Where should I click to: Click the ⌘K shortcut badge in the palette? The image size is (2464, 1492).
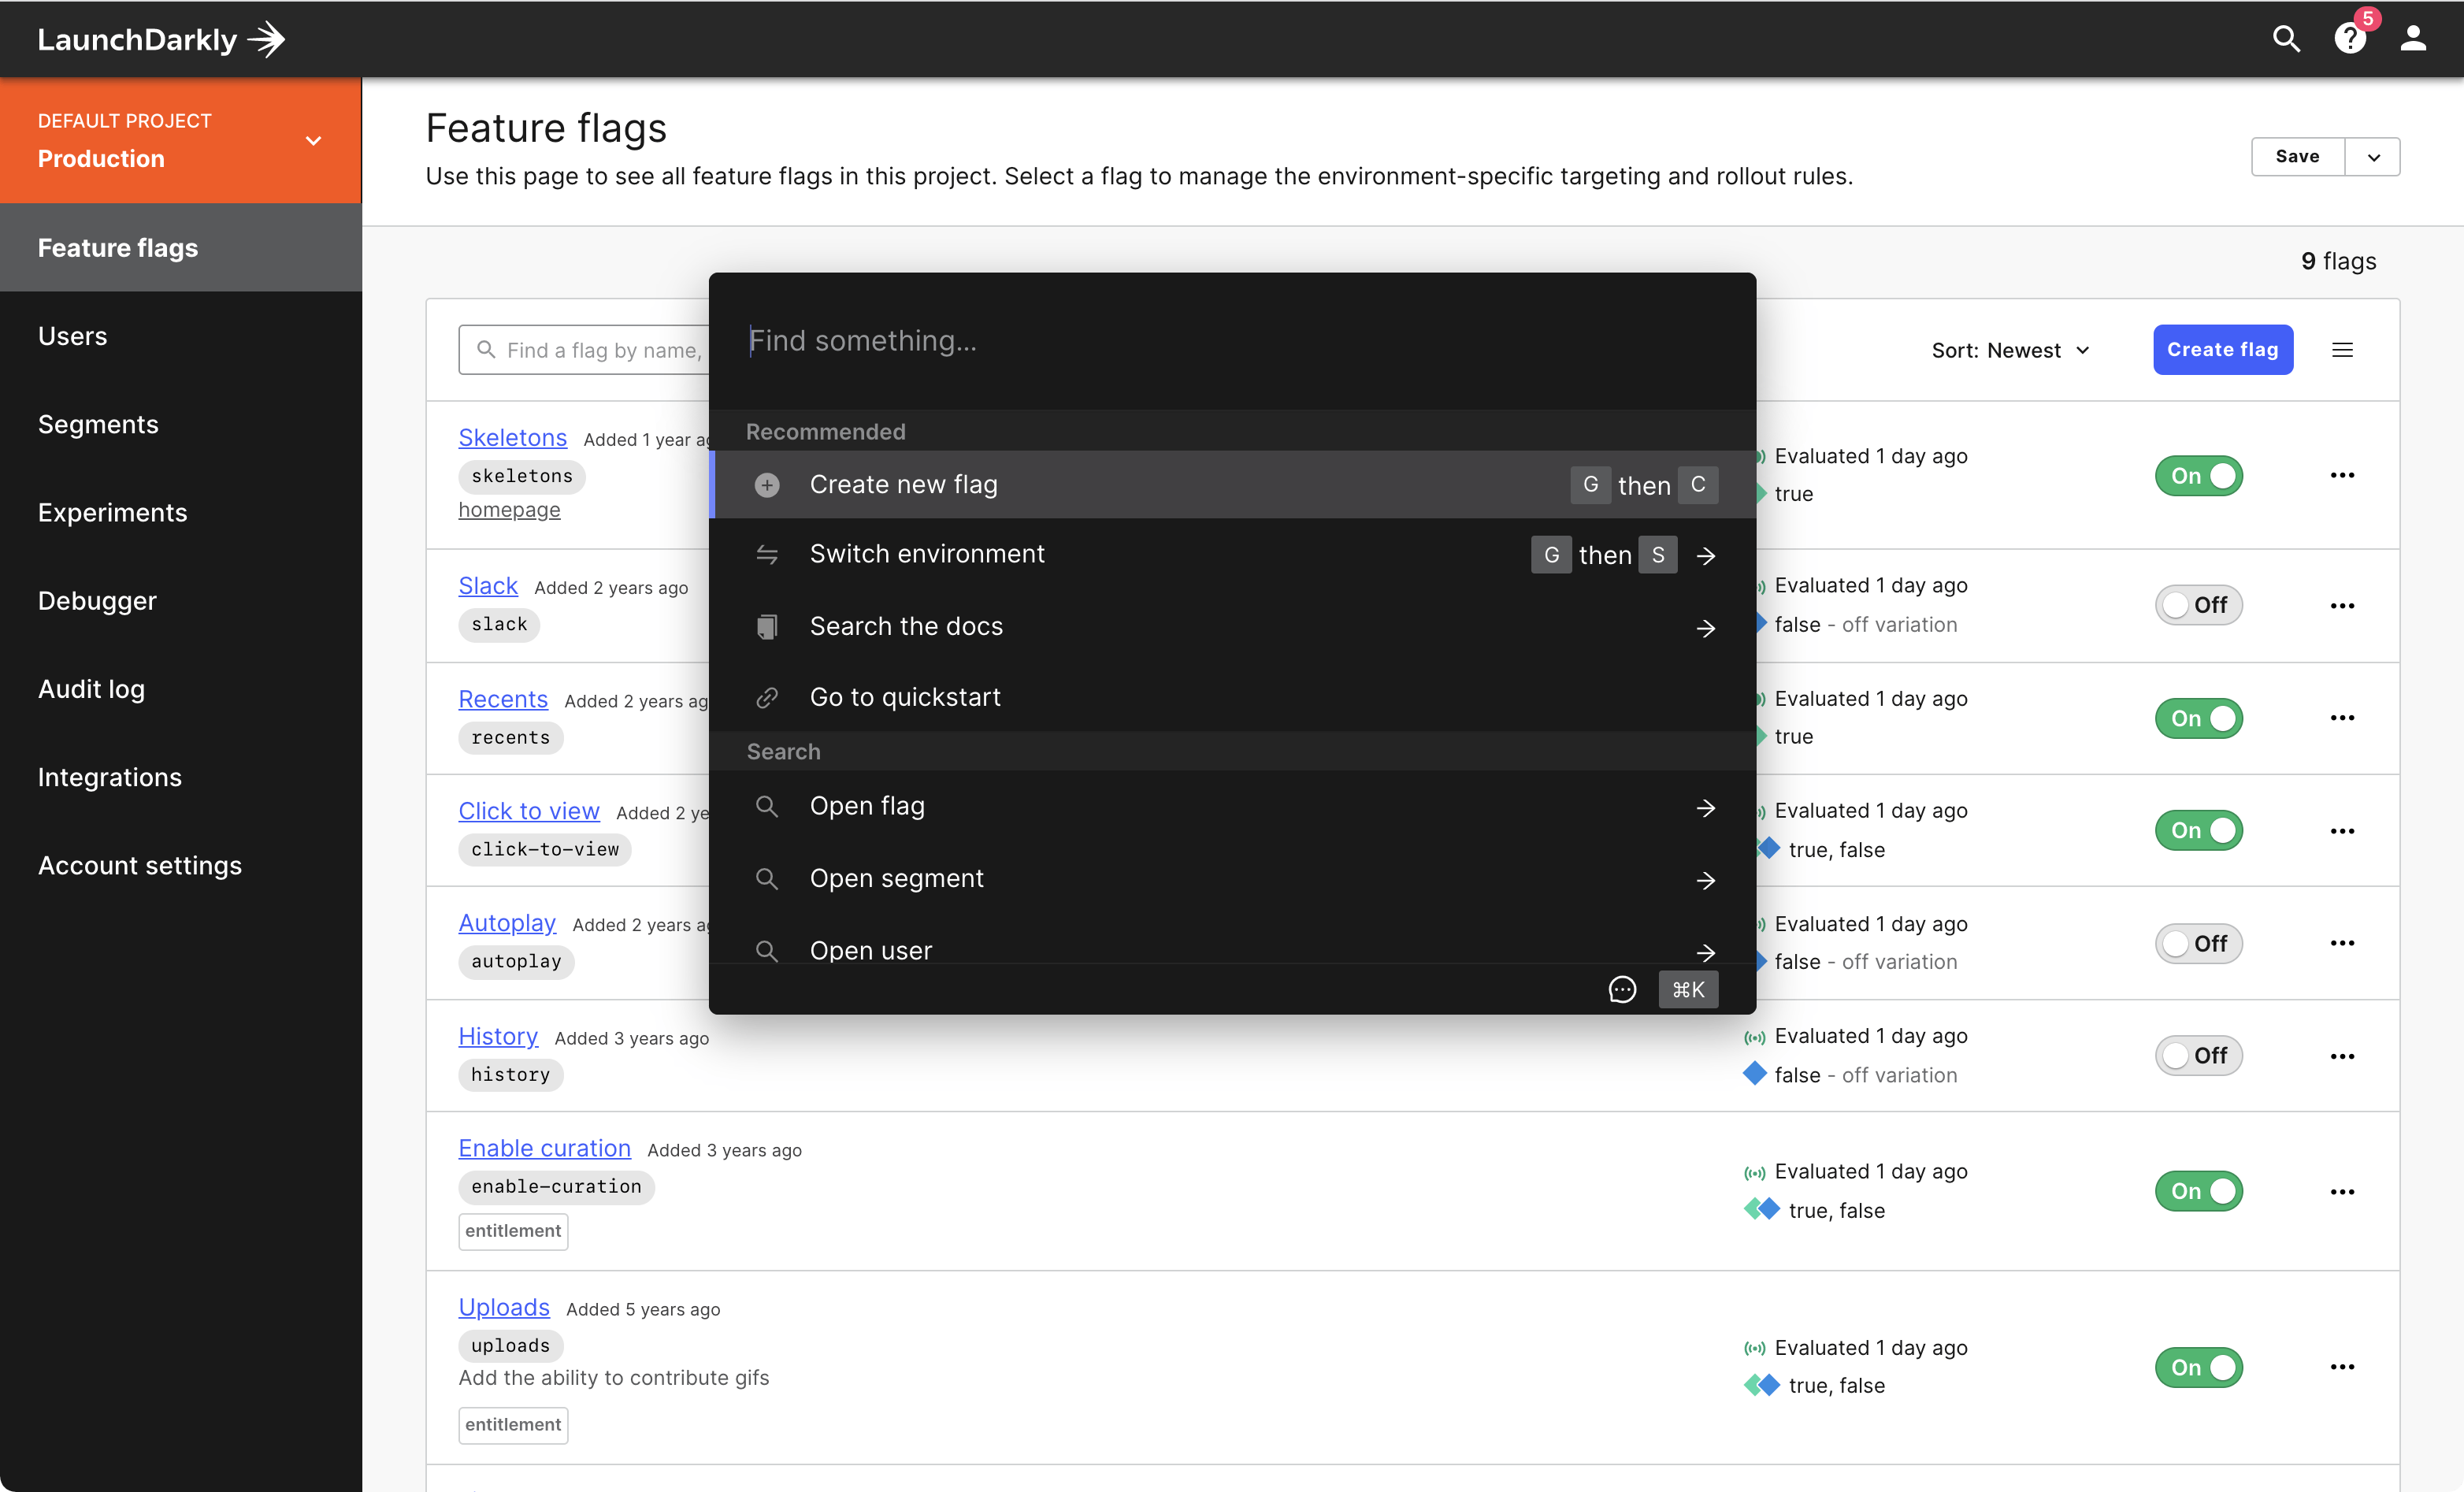click(1688, 989)
